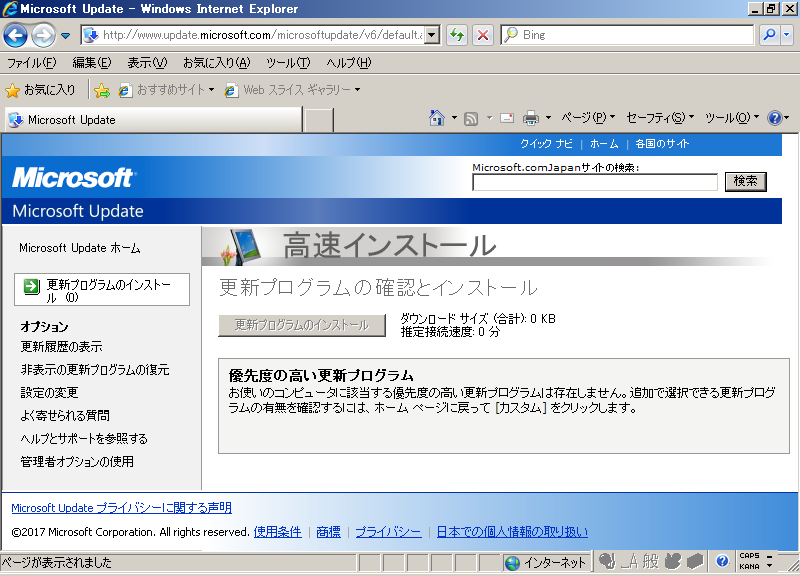Viewport: 800px width, 576px height.
Task: Expand the ページ(P) toolbar dropdown
Action: click(x=588, y=118)
